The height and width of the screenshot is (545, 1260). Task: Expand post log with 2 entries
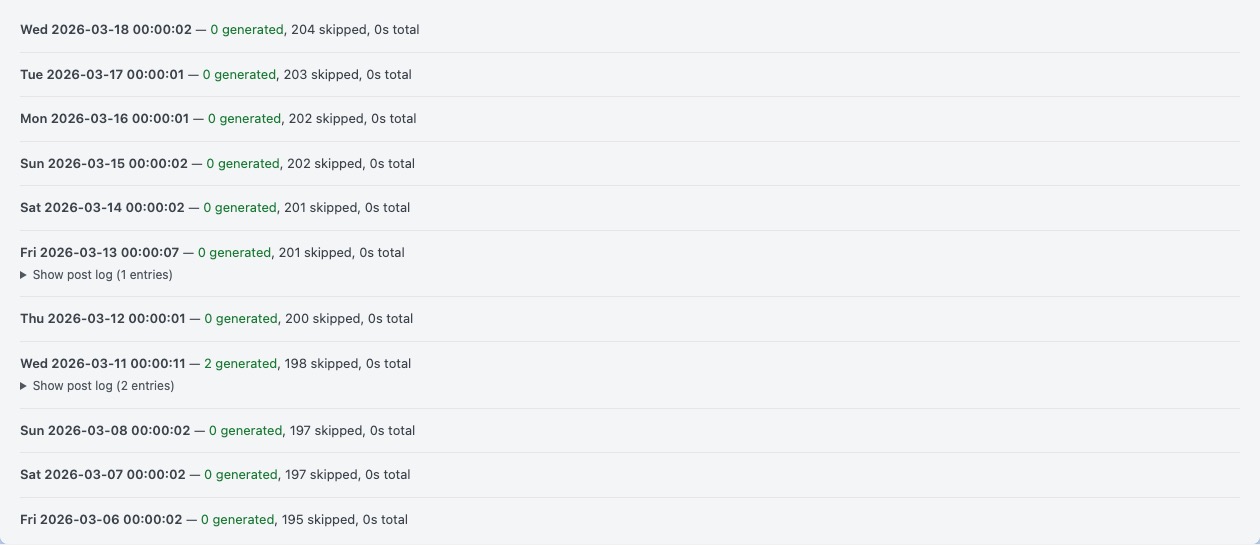pyautogui.click(x=97, y=386)
